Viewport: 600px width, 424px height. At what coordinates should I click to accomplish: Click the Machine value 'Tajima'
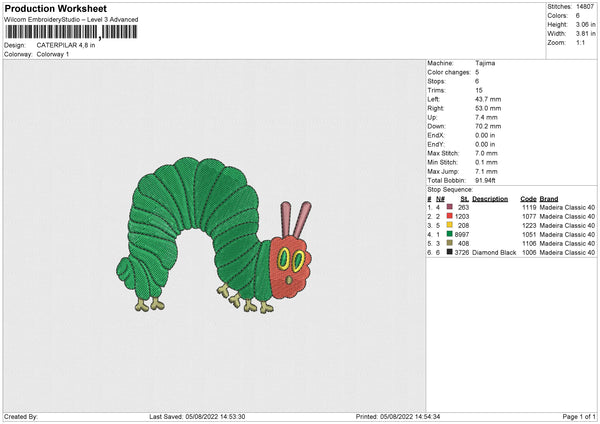coord(485,63)
